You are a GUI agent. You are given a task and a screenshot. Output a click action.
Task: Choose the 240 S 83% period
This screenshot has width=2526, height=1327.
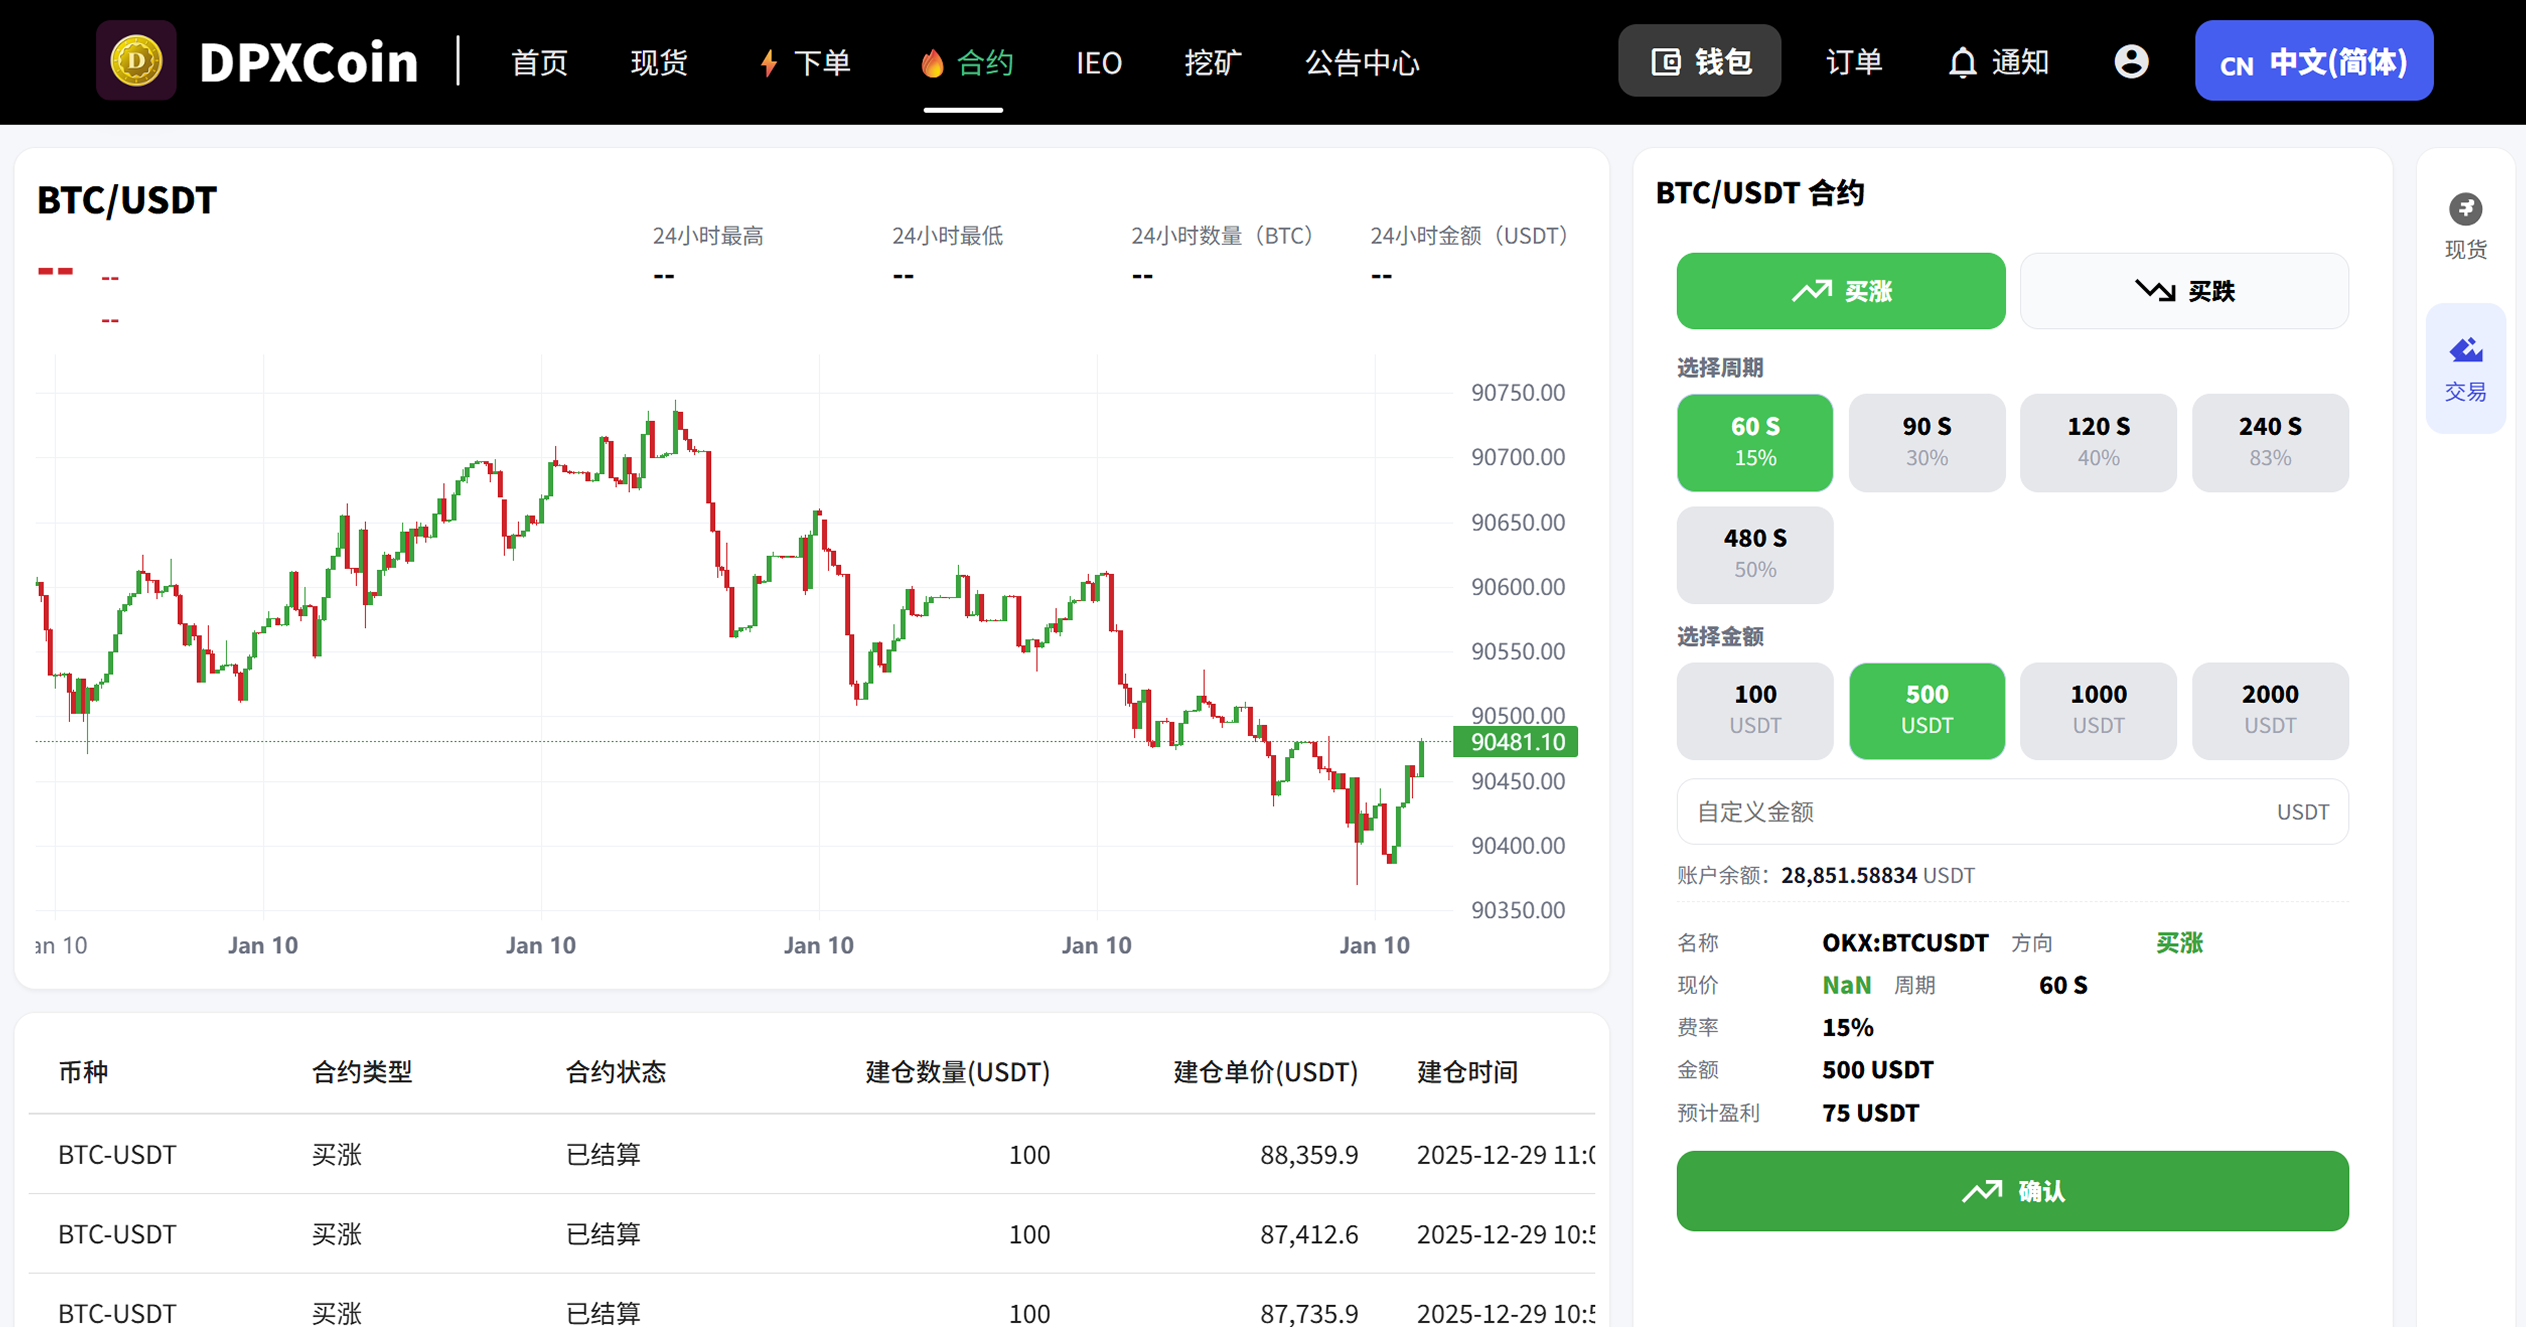point(2269,441)
